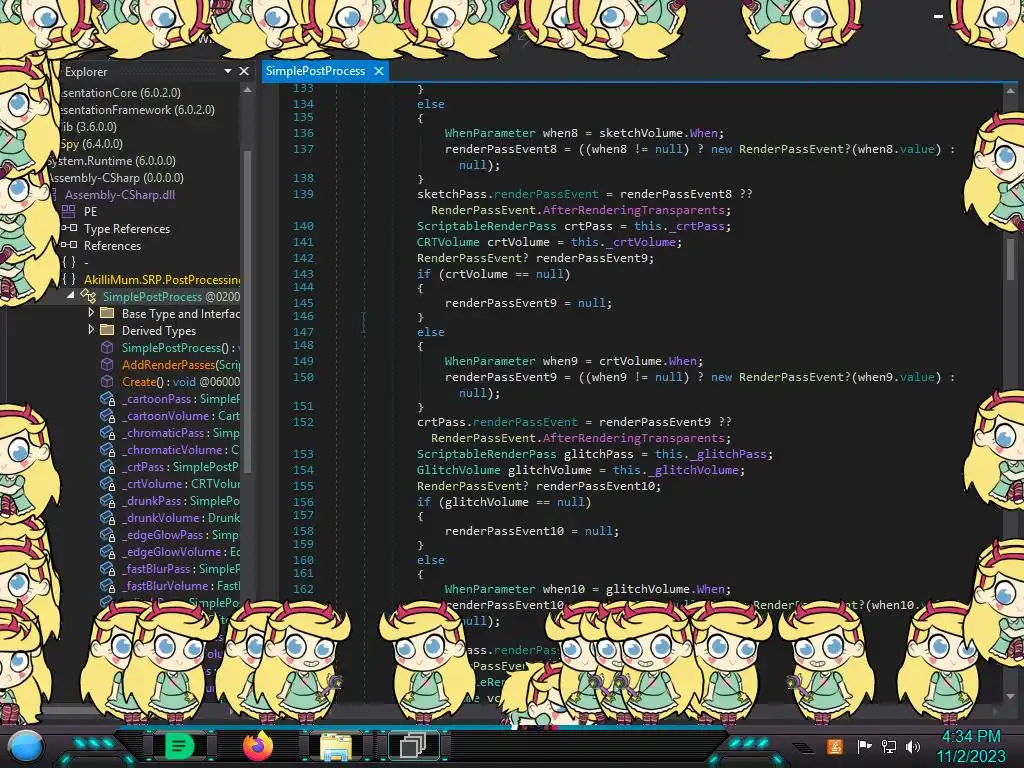Open the Action Center flag icon
Image resolution: width=1024 pixels, height=768 pixels.
(864, 746)
